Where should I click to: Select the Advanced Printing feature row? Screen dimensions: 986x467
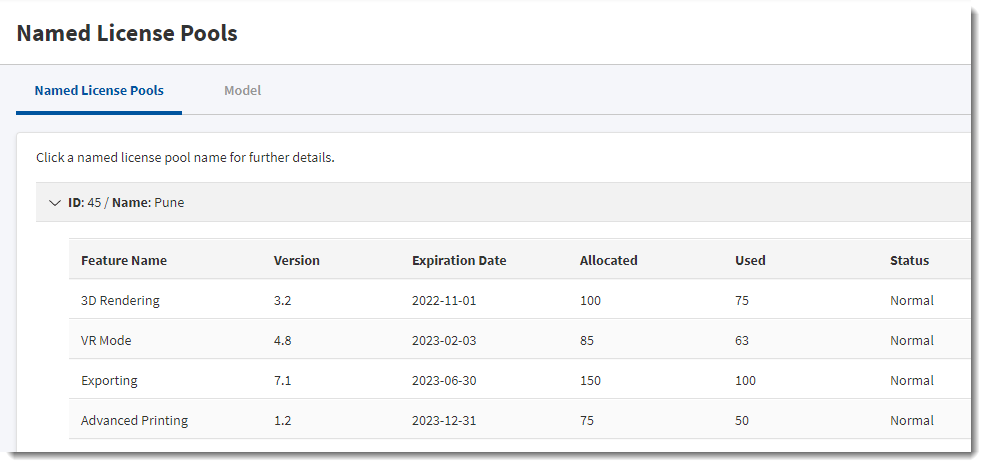click(x=134, y=421)
